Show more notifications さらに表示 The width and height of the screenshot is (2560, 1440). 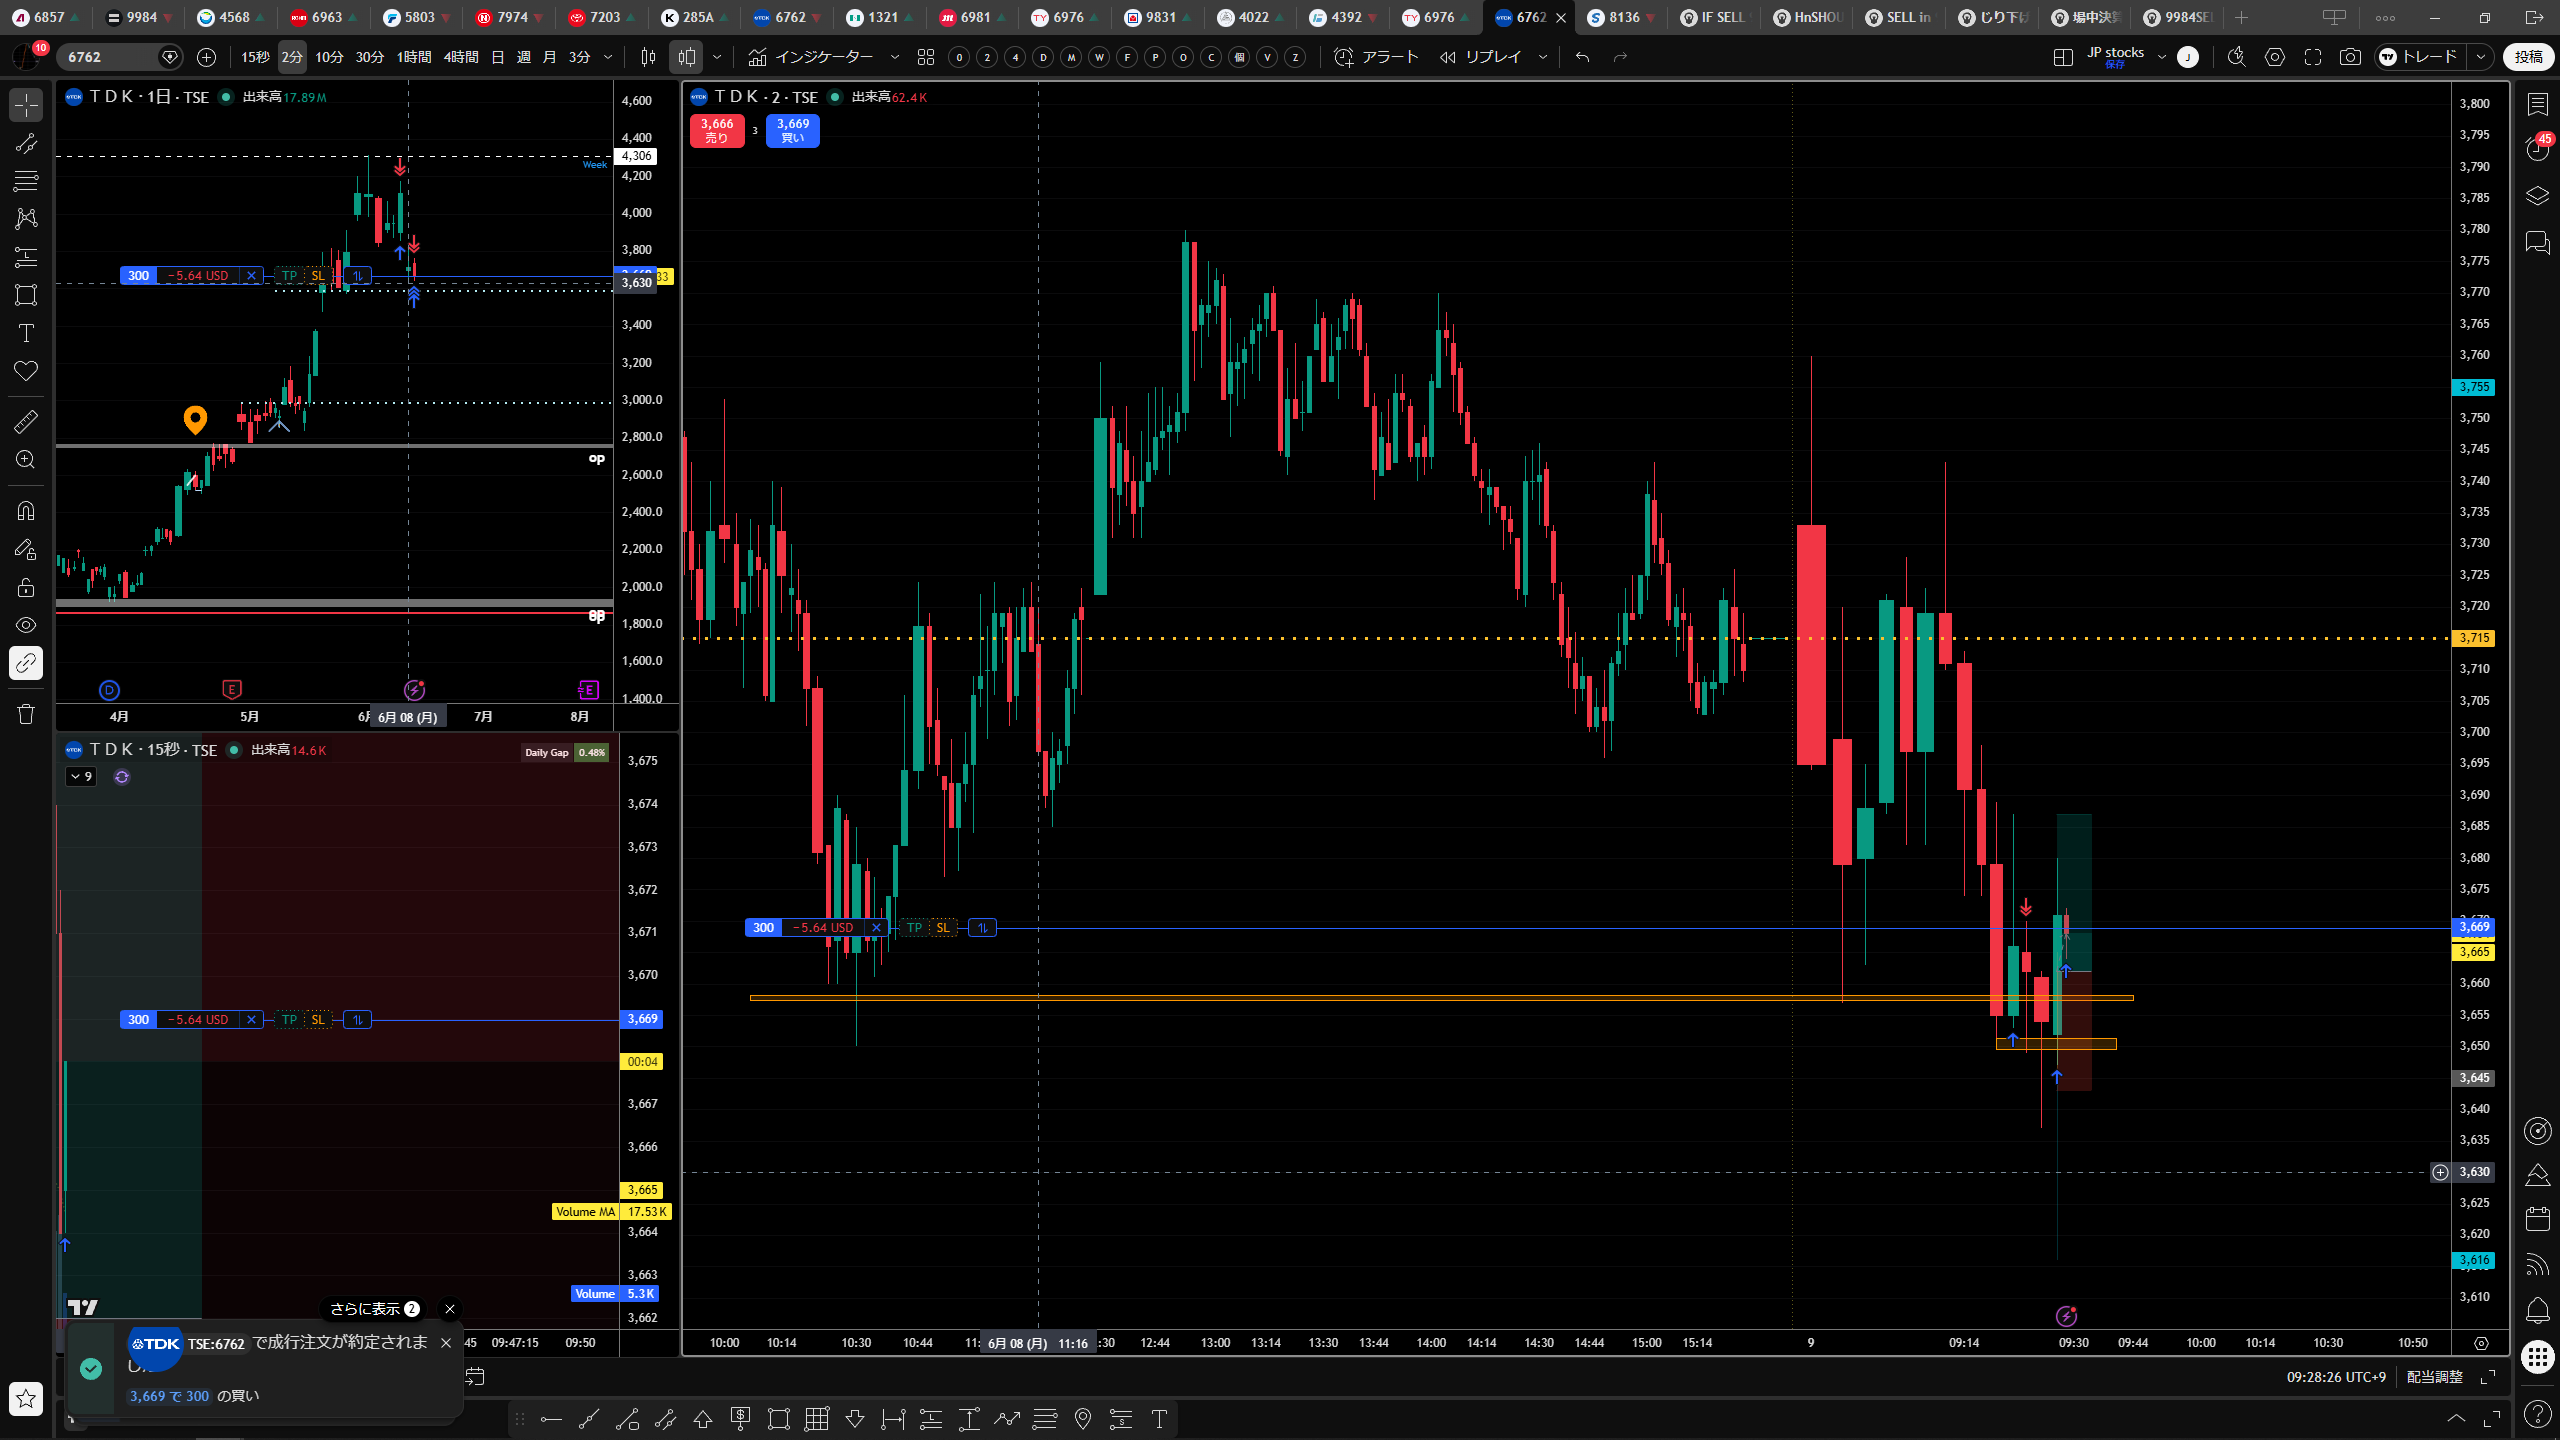374,1309
